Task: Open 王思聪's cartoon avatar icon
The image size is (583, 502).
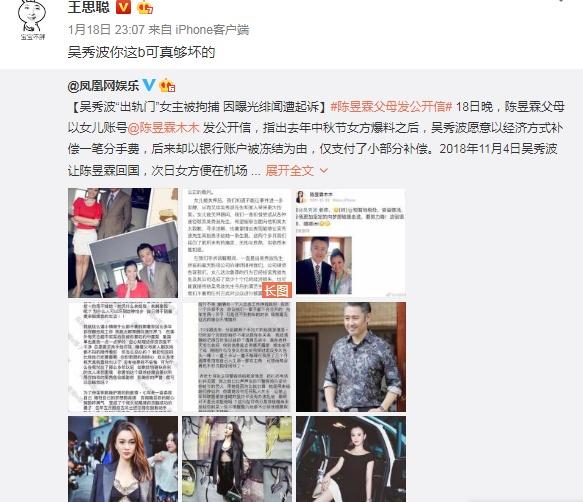Action: pos(32,19)
